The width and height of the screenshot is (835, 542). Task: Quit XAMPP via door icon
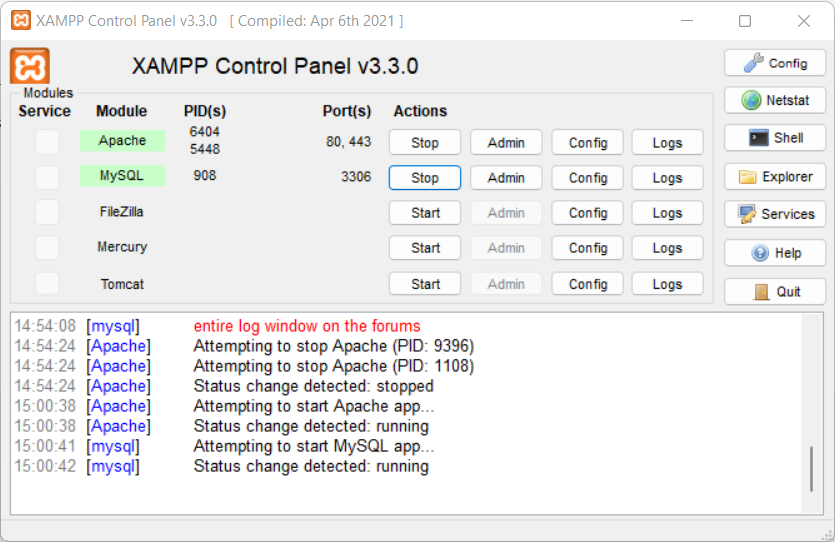click(x=775, y=292)
